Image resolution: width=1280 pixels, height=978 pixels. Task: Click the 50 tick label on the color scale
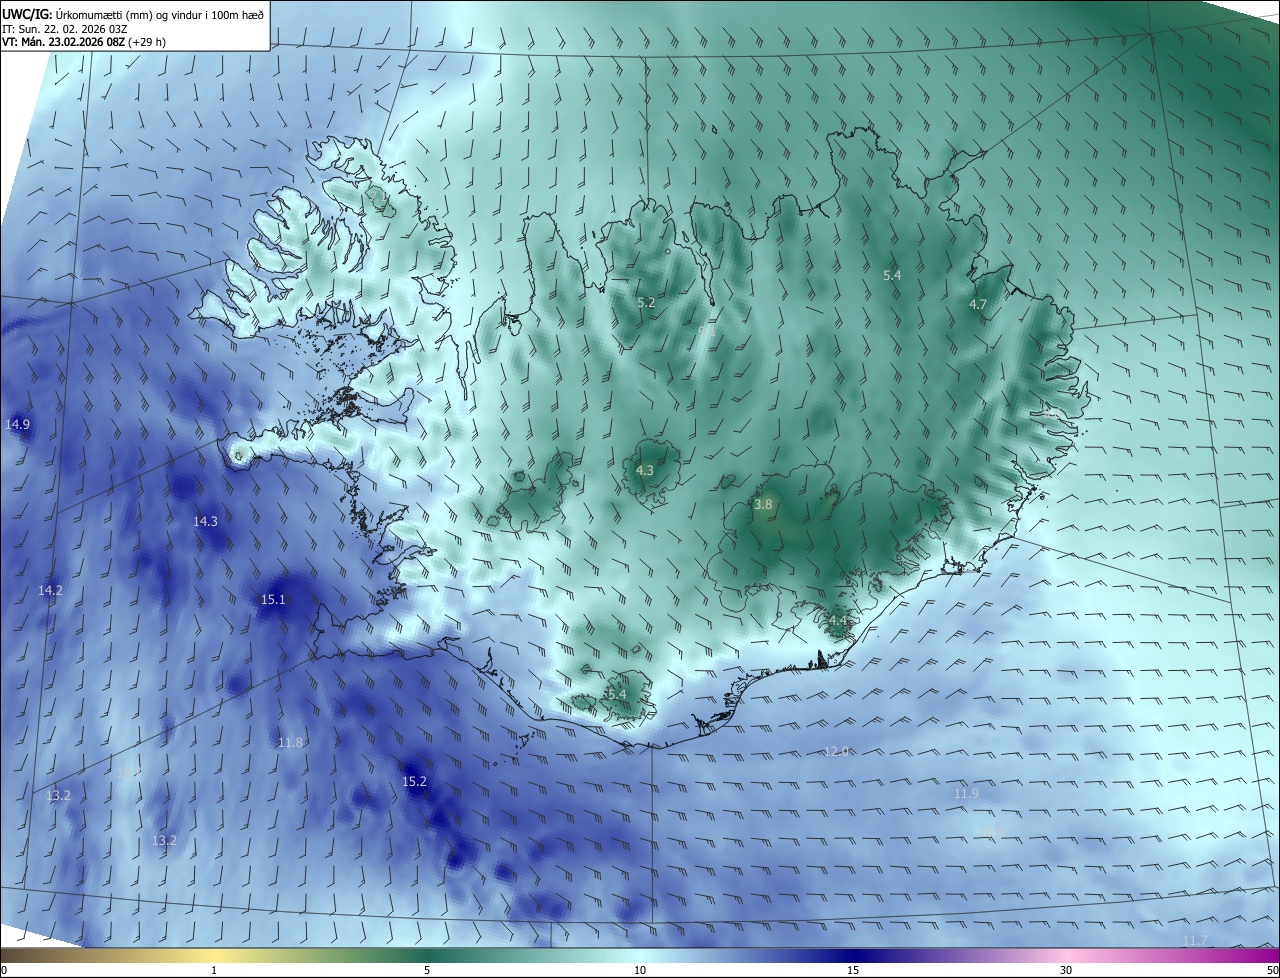point(1272,970)
